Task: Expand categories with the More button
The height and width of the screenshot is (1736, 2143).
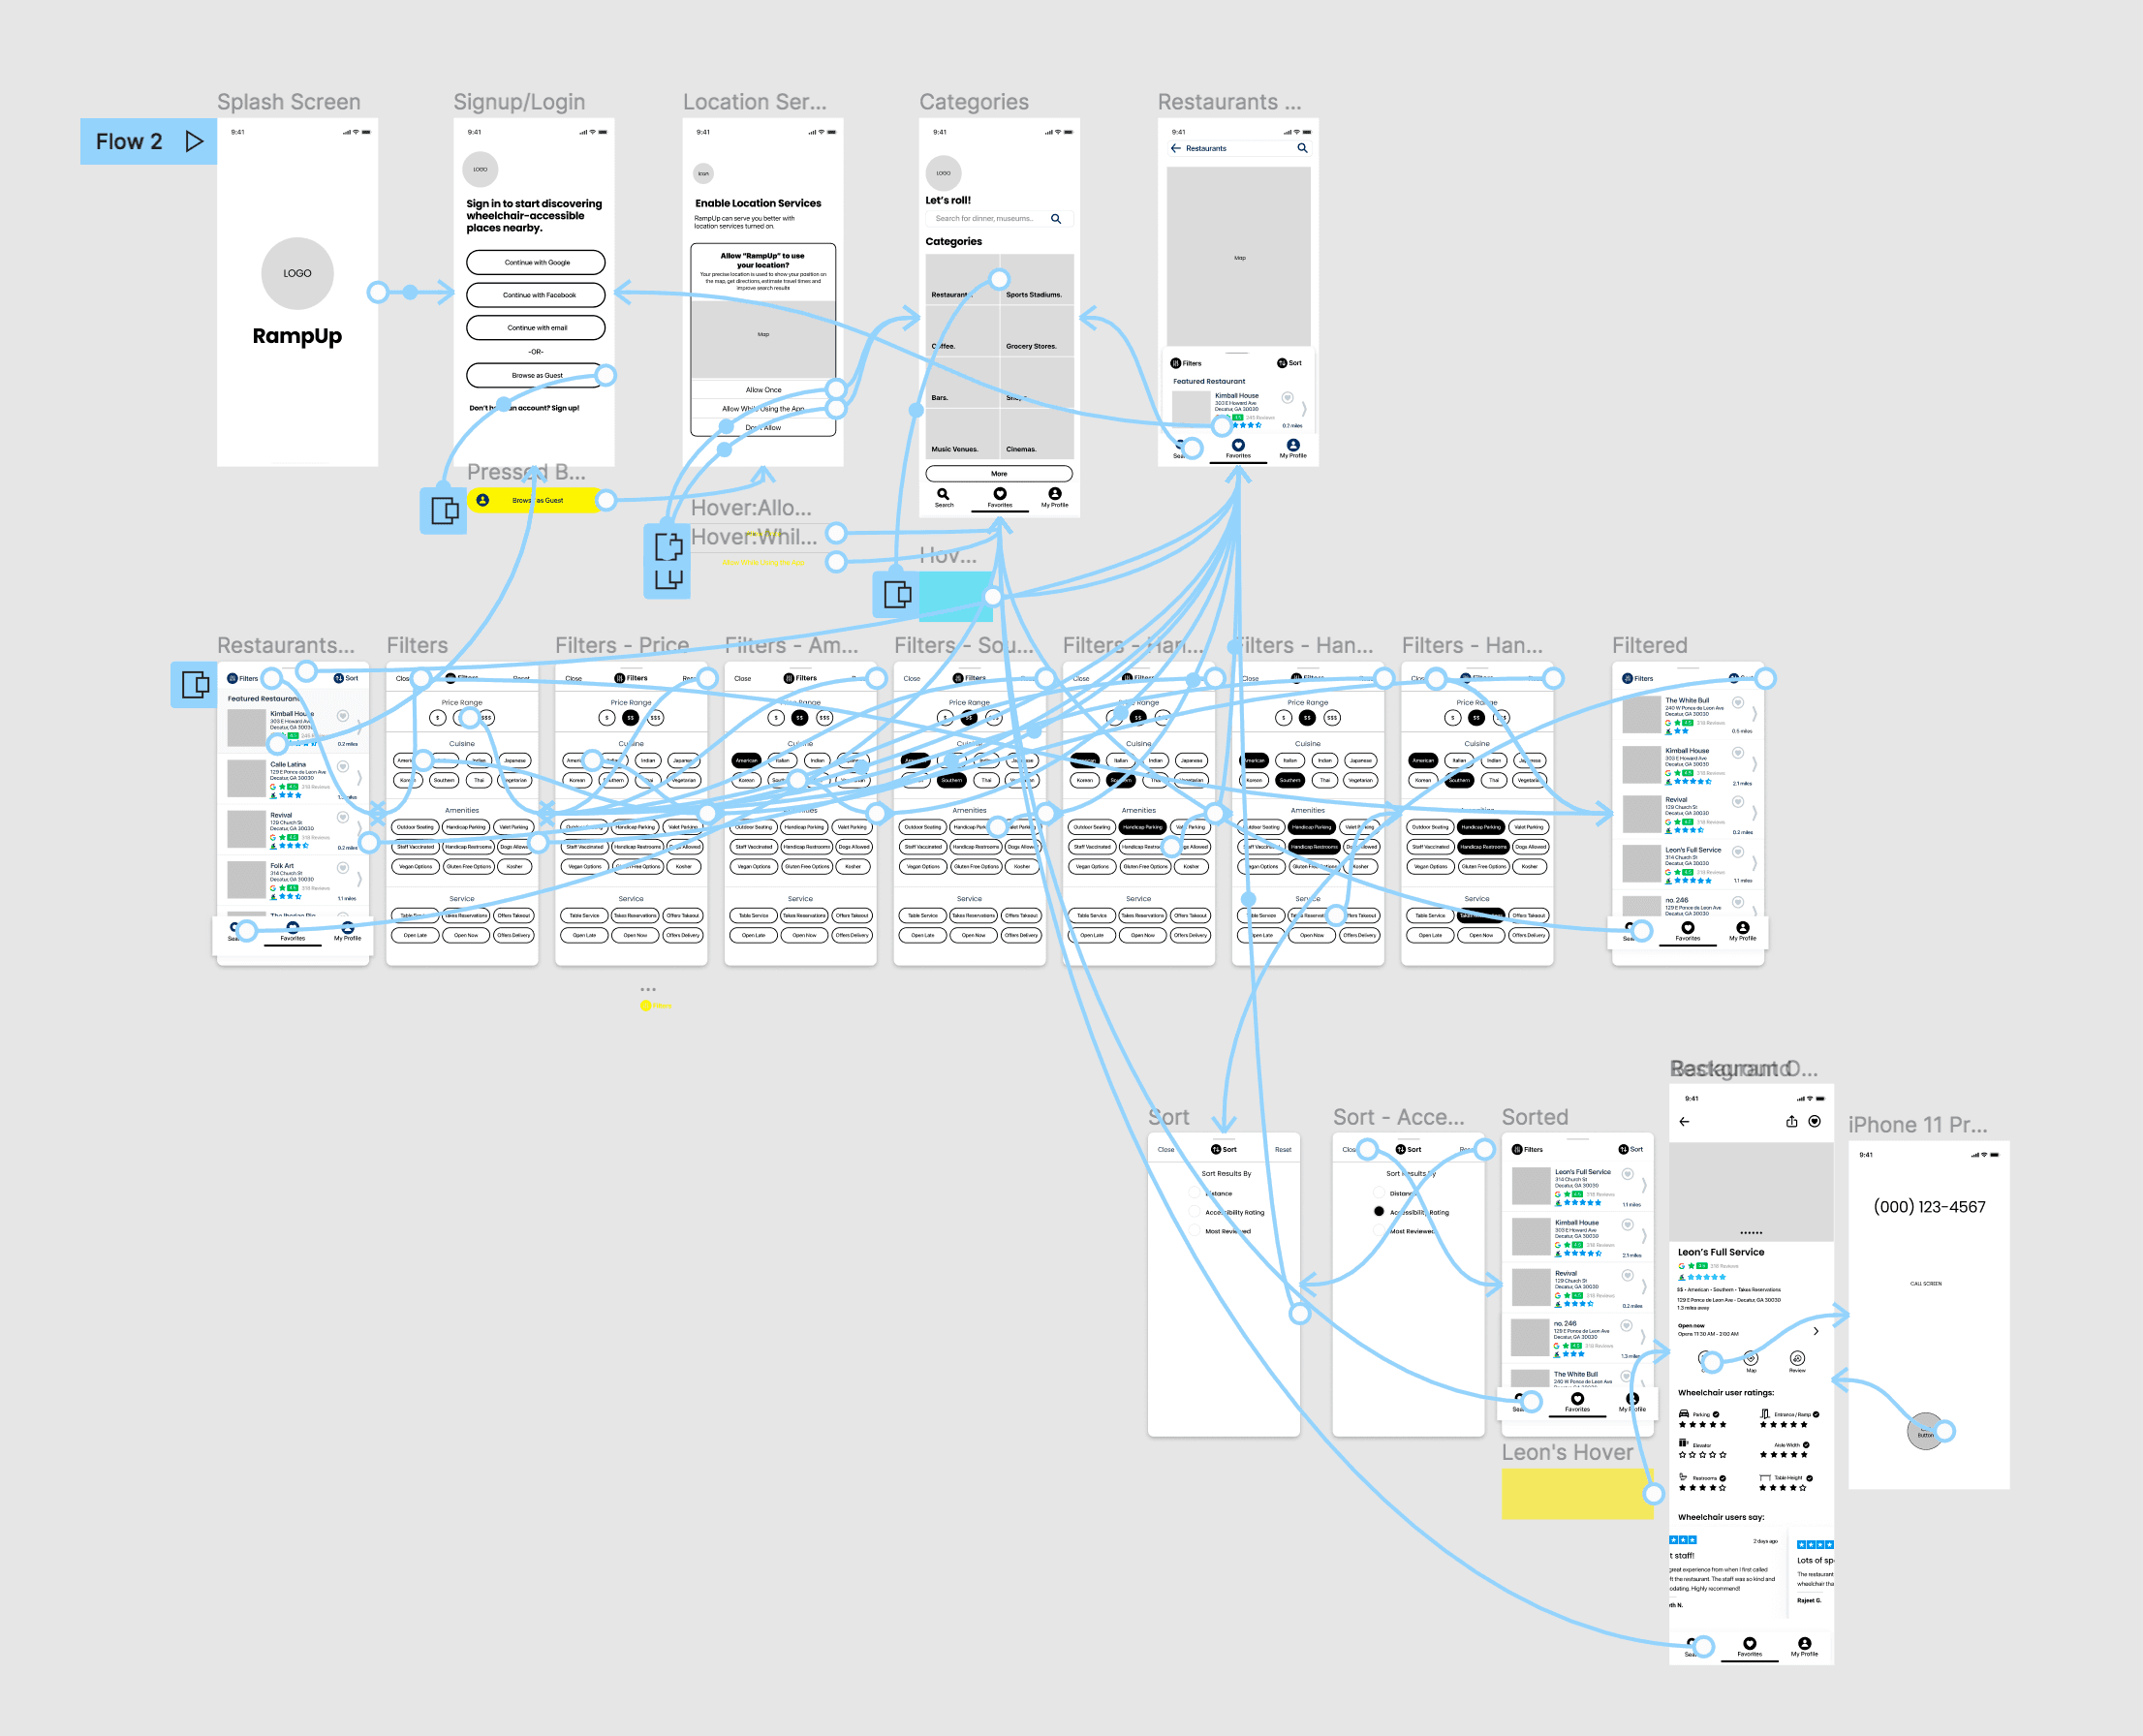Action: [998, 474]
